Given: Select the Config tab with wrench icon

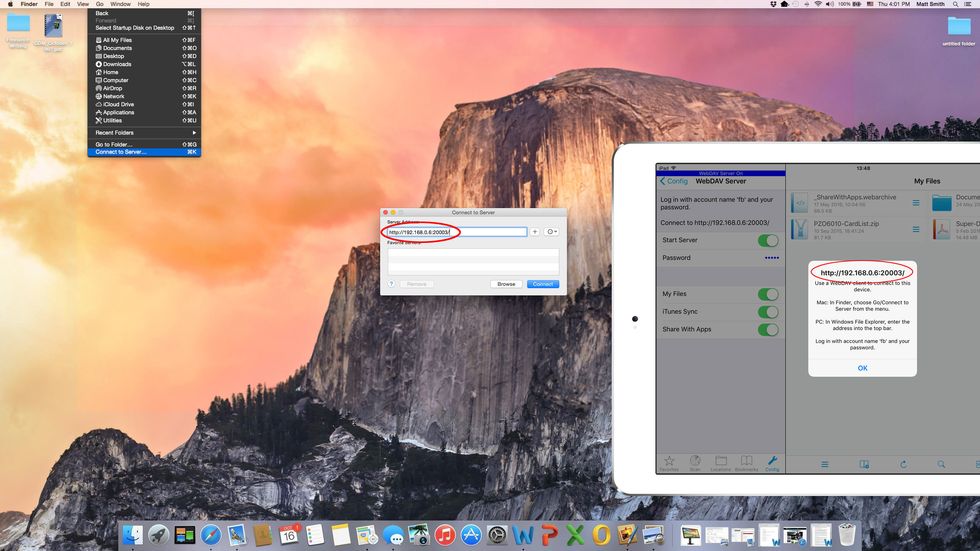Looking at the screenshot, I should click(x=772, y=462).
